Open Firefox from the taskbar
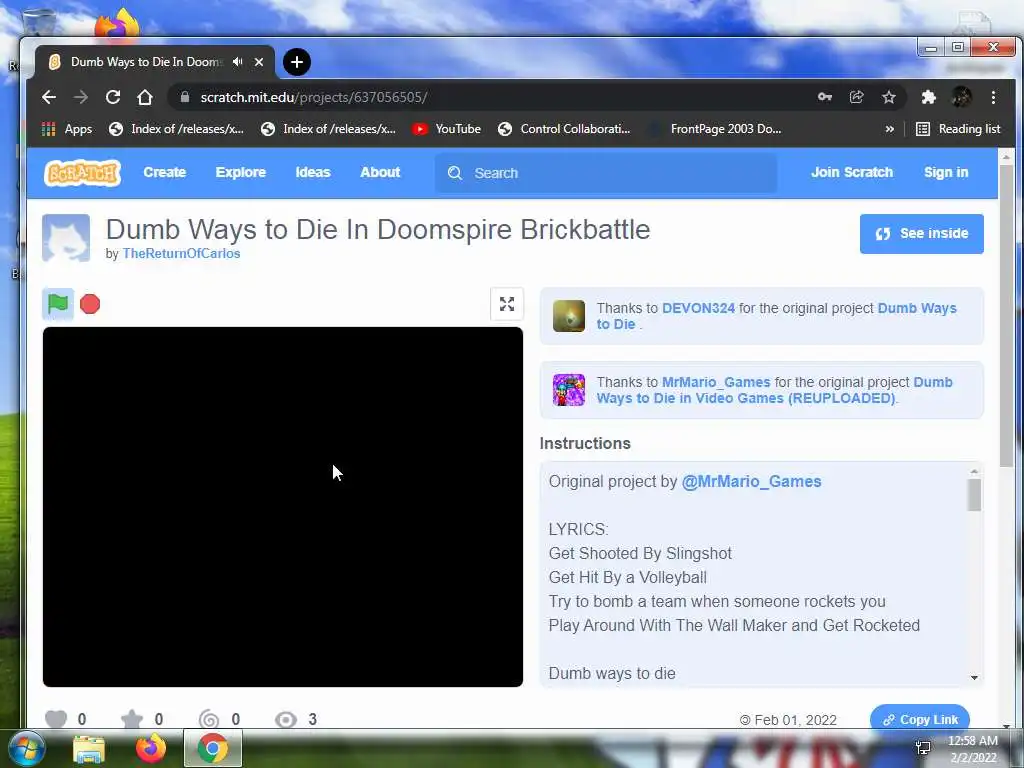The width and height of the screenshot is (1024, 768). [x=151, y=748]
